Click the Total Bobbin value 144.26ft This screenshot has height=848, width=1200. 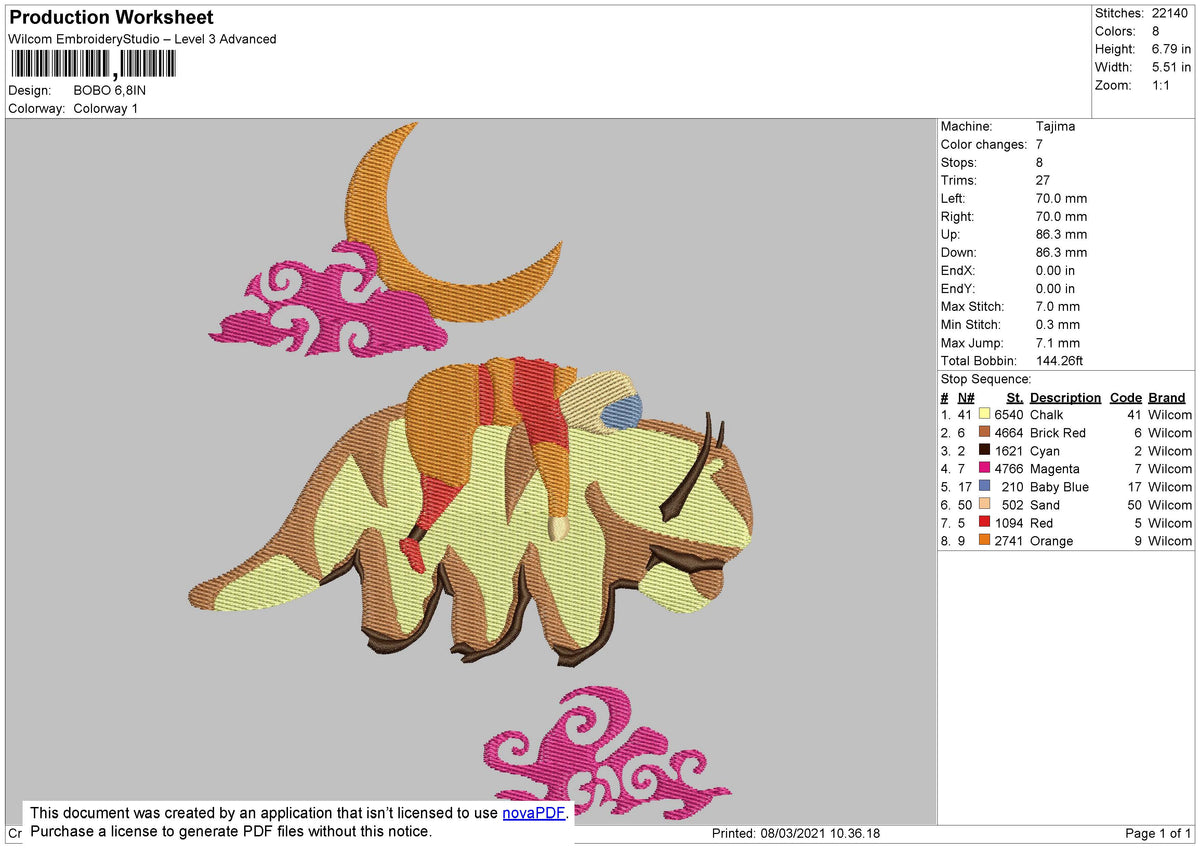click(x=1060, y=360)
